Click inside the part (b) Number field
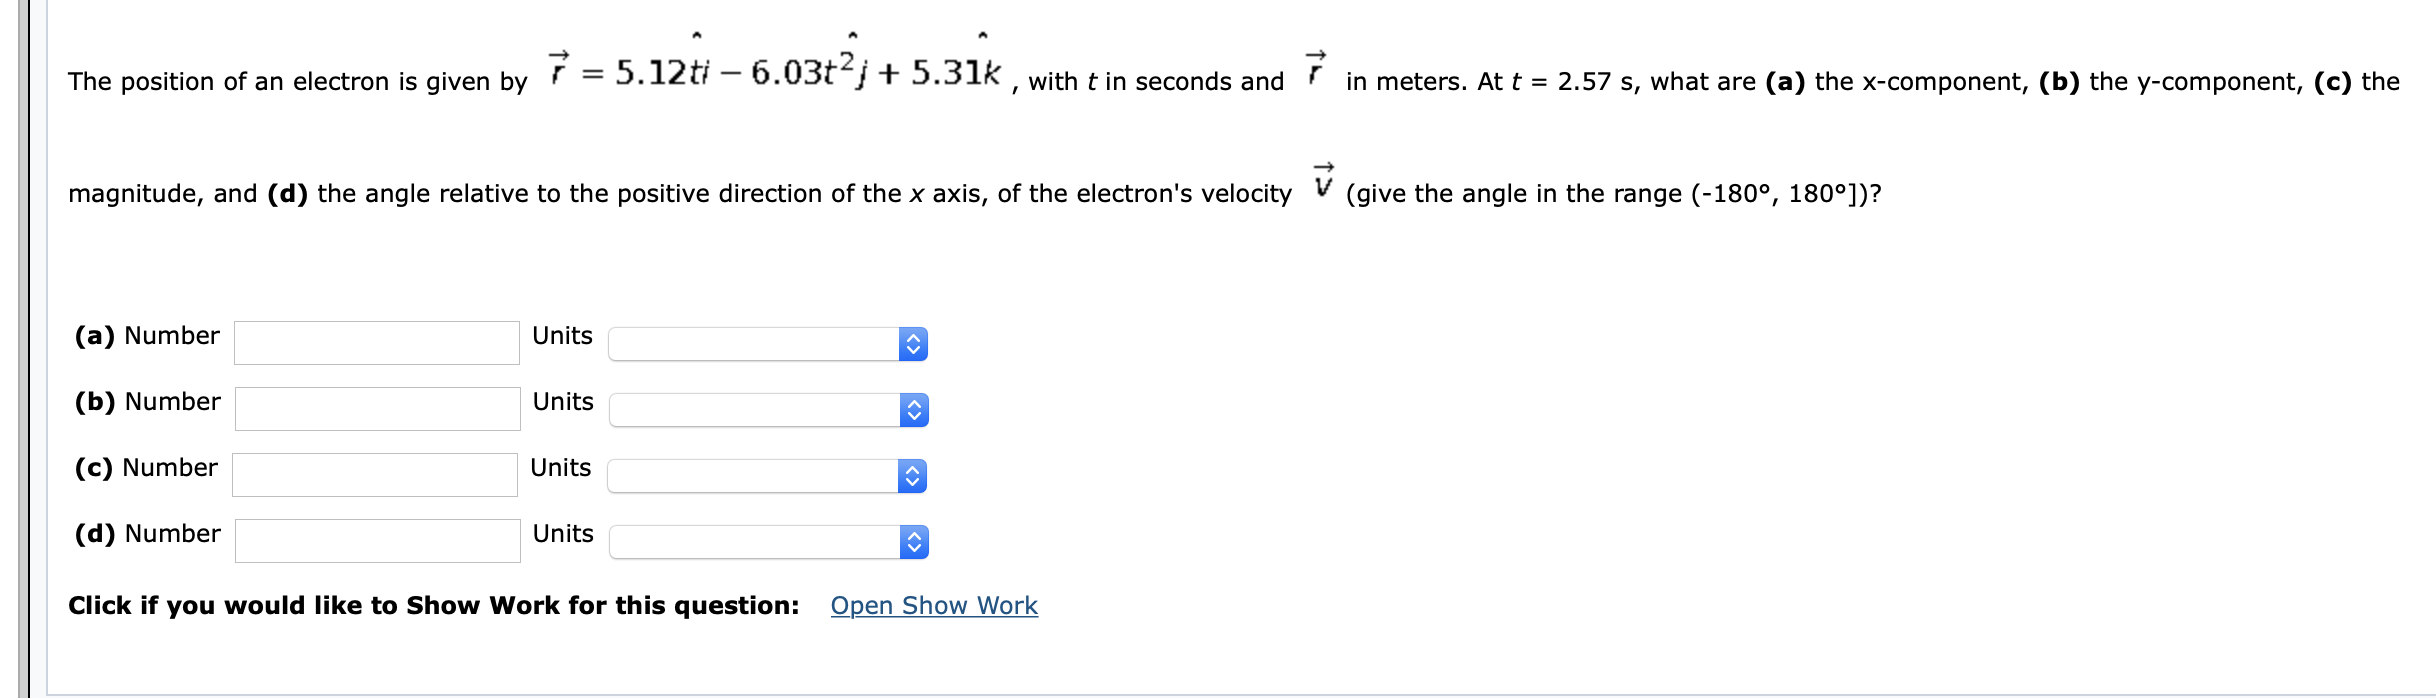The height and width of the screenshot is (698, 2436). pos(375,409)
